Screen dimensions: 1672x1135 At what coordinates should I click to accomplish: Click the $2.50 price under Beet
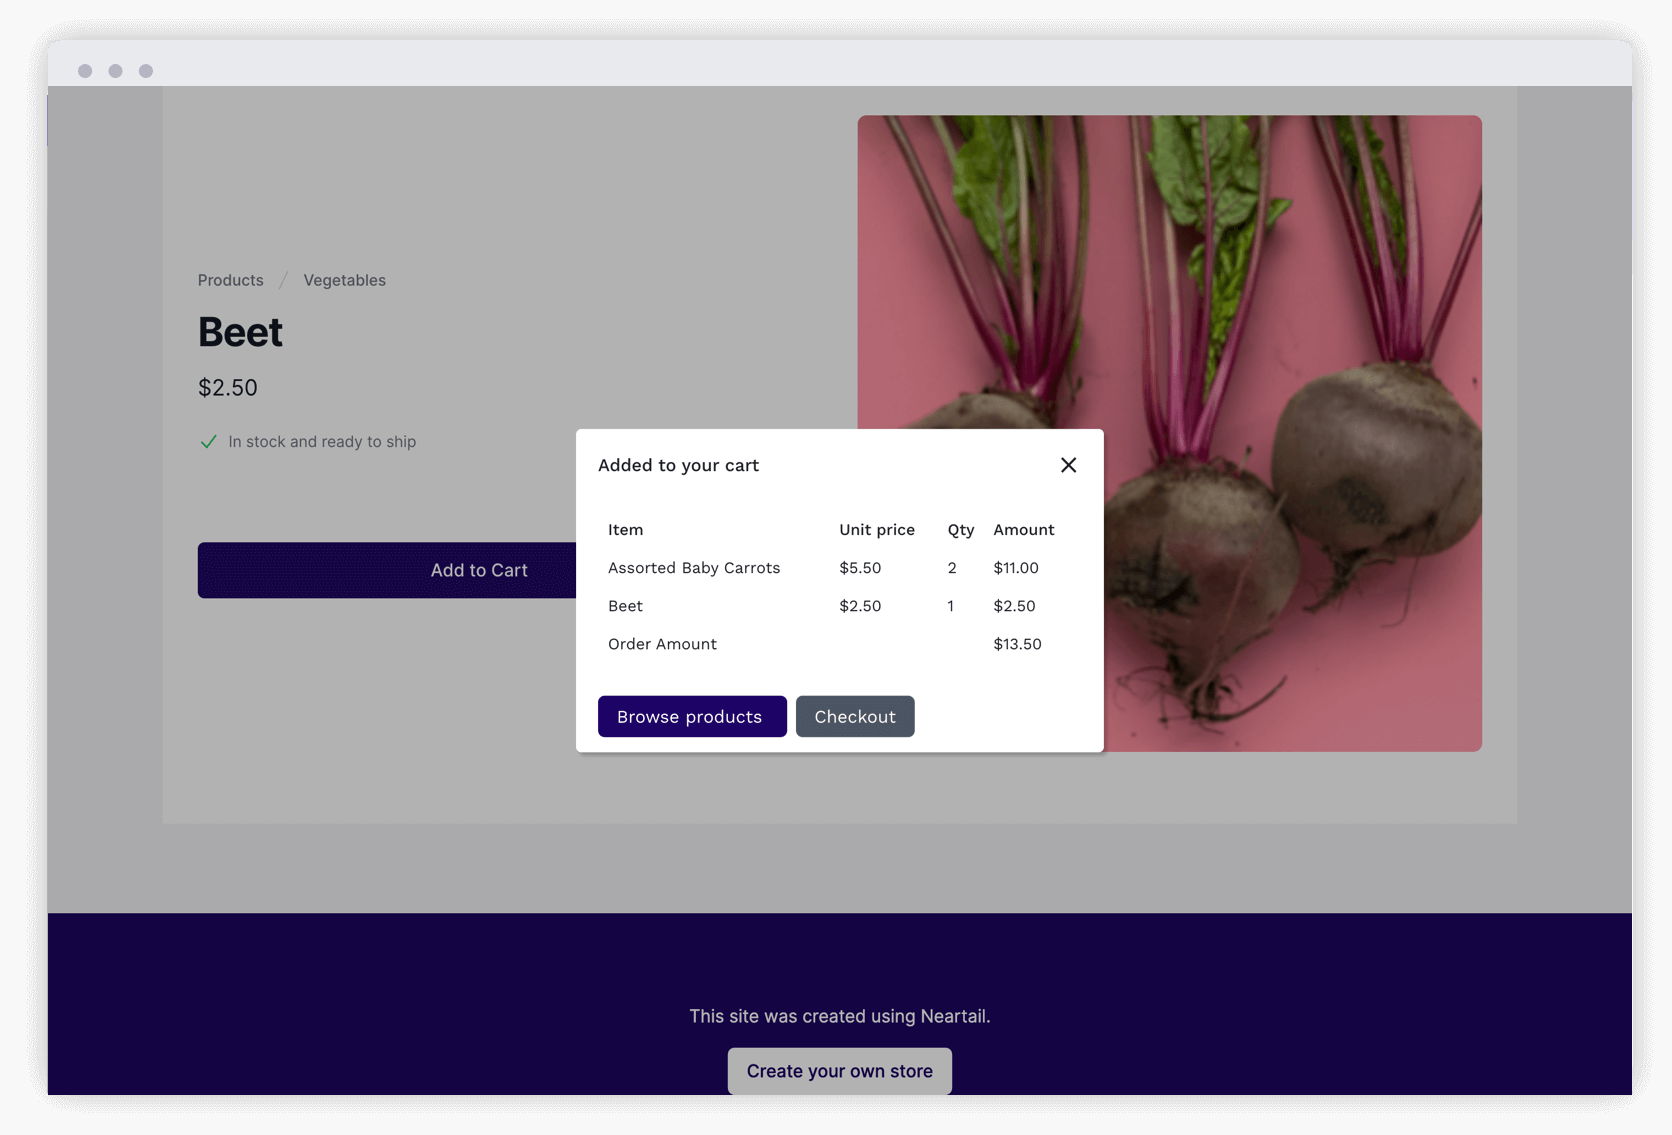coord(228,388)
